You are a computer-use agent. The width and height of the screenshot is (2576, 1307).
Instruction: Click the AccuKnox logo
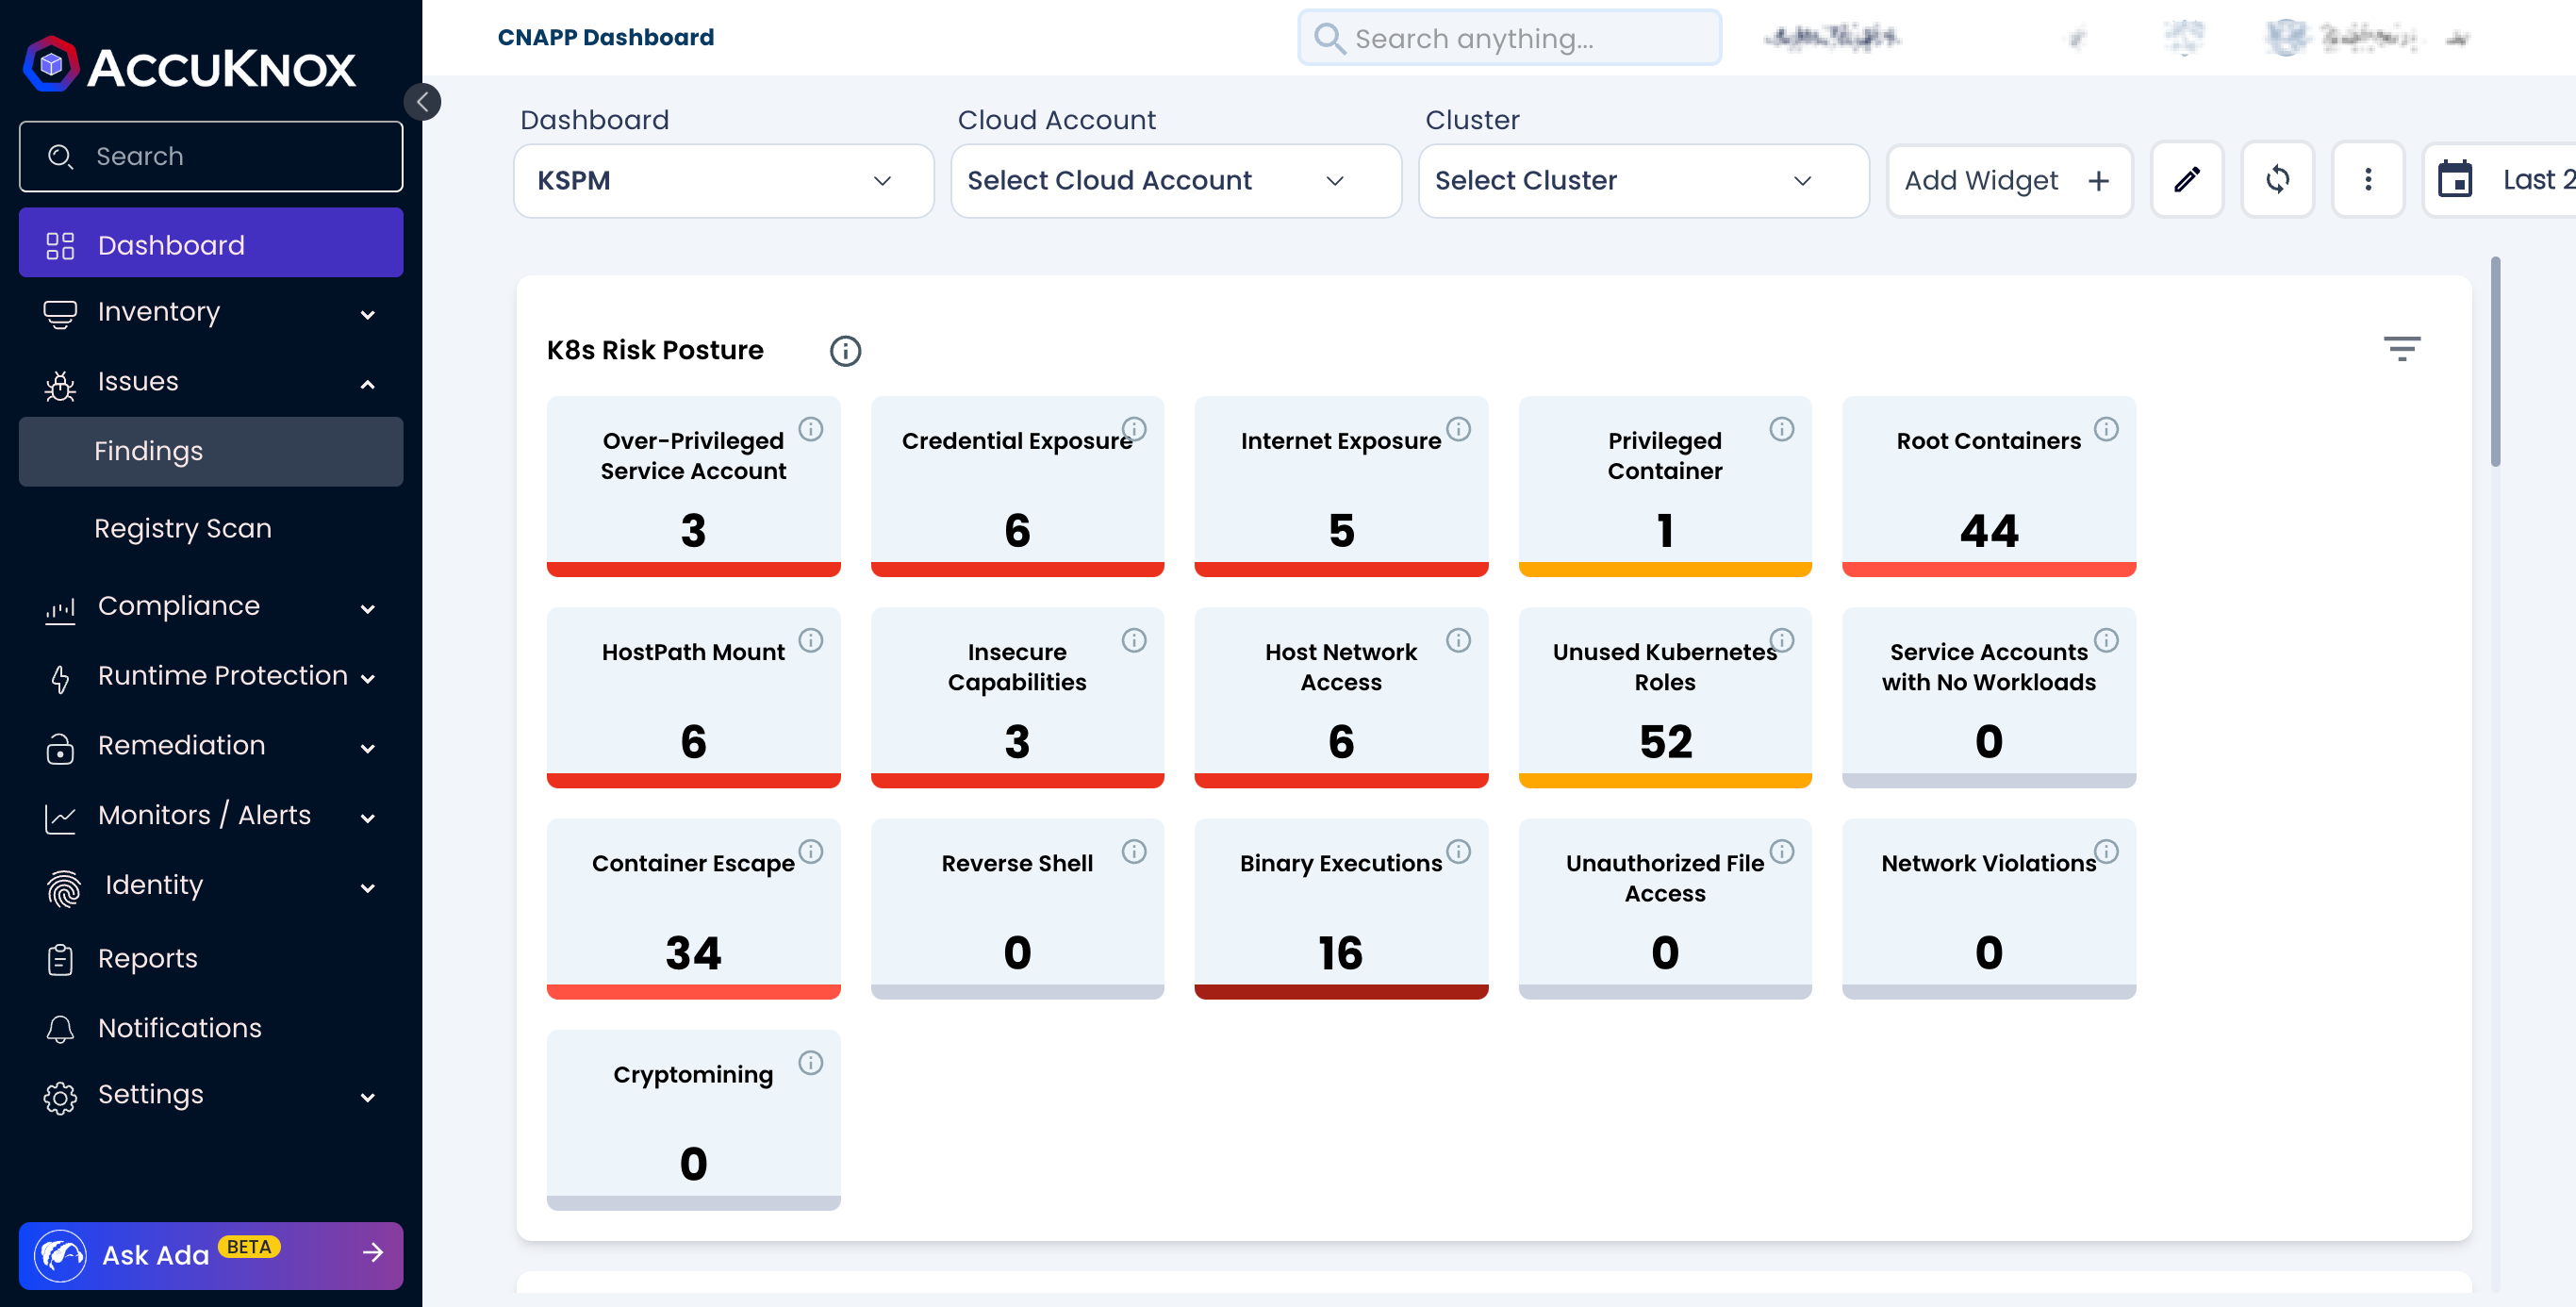(189, 65)
